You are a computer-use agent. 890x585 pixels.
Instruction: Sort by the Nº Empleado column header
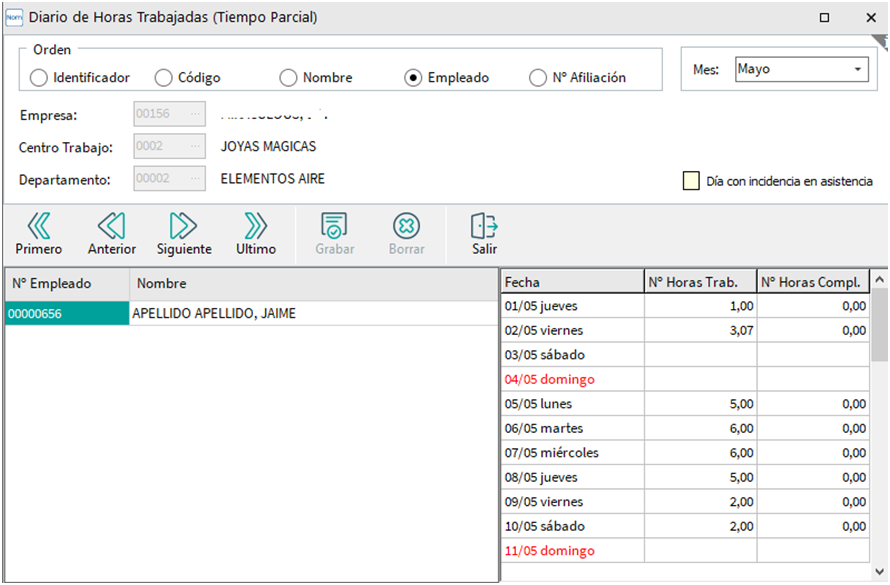tap(67, 284)
